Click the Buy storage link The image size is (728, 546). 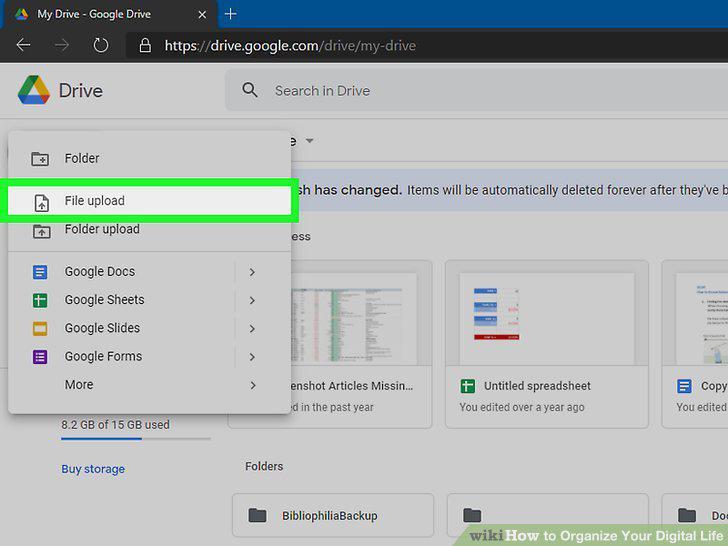pos(93,469)
